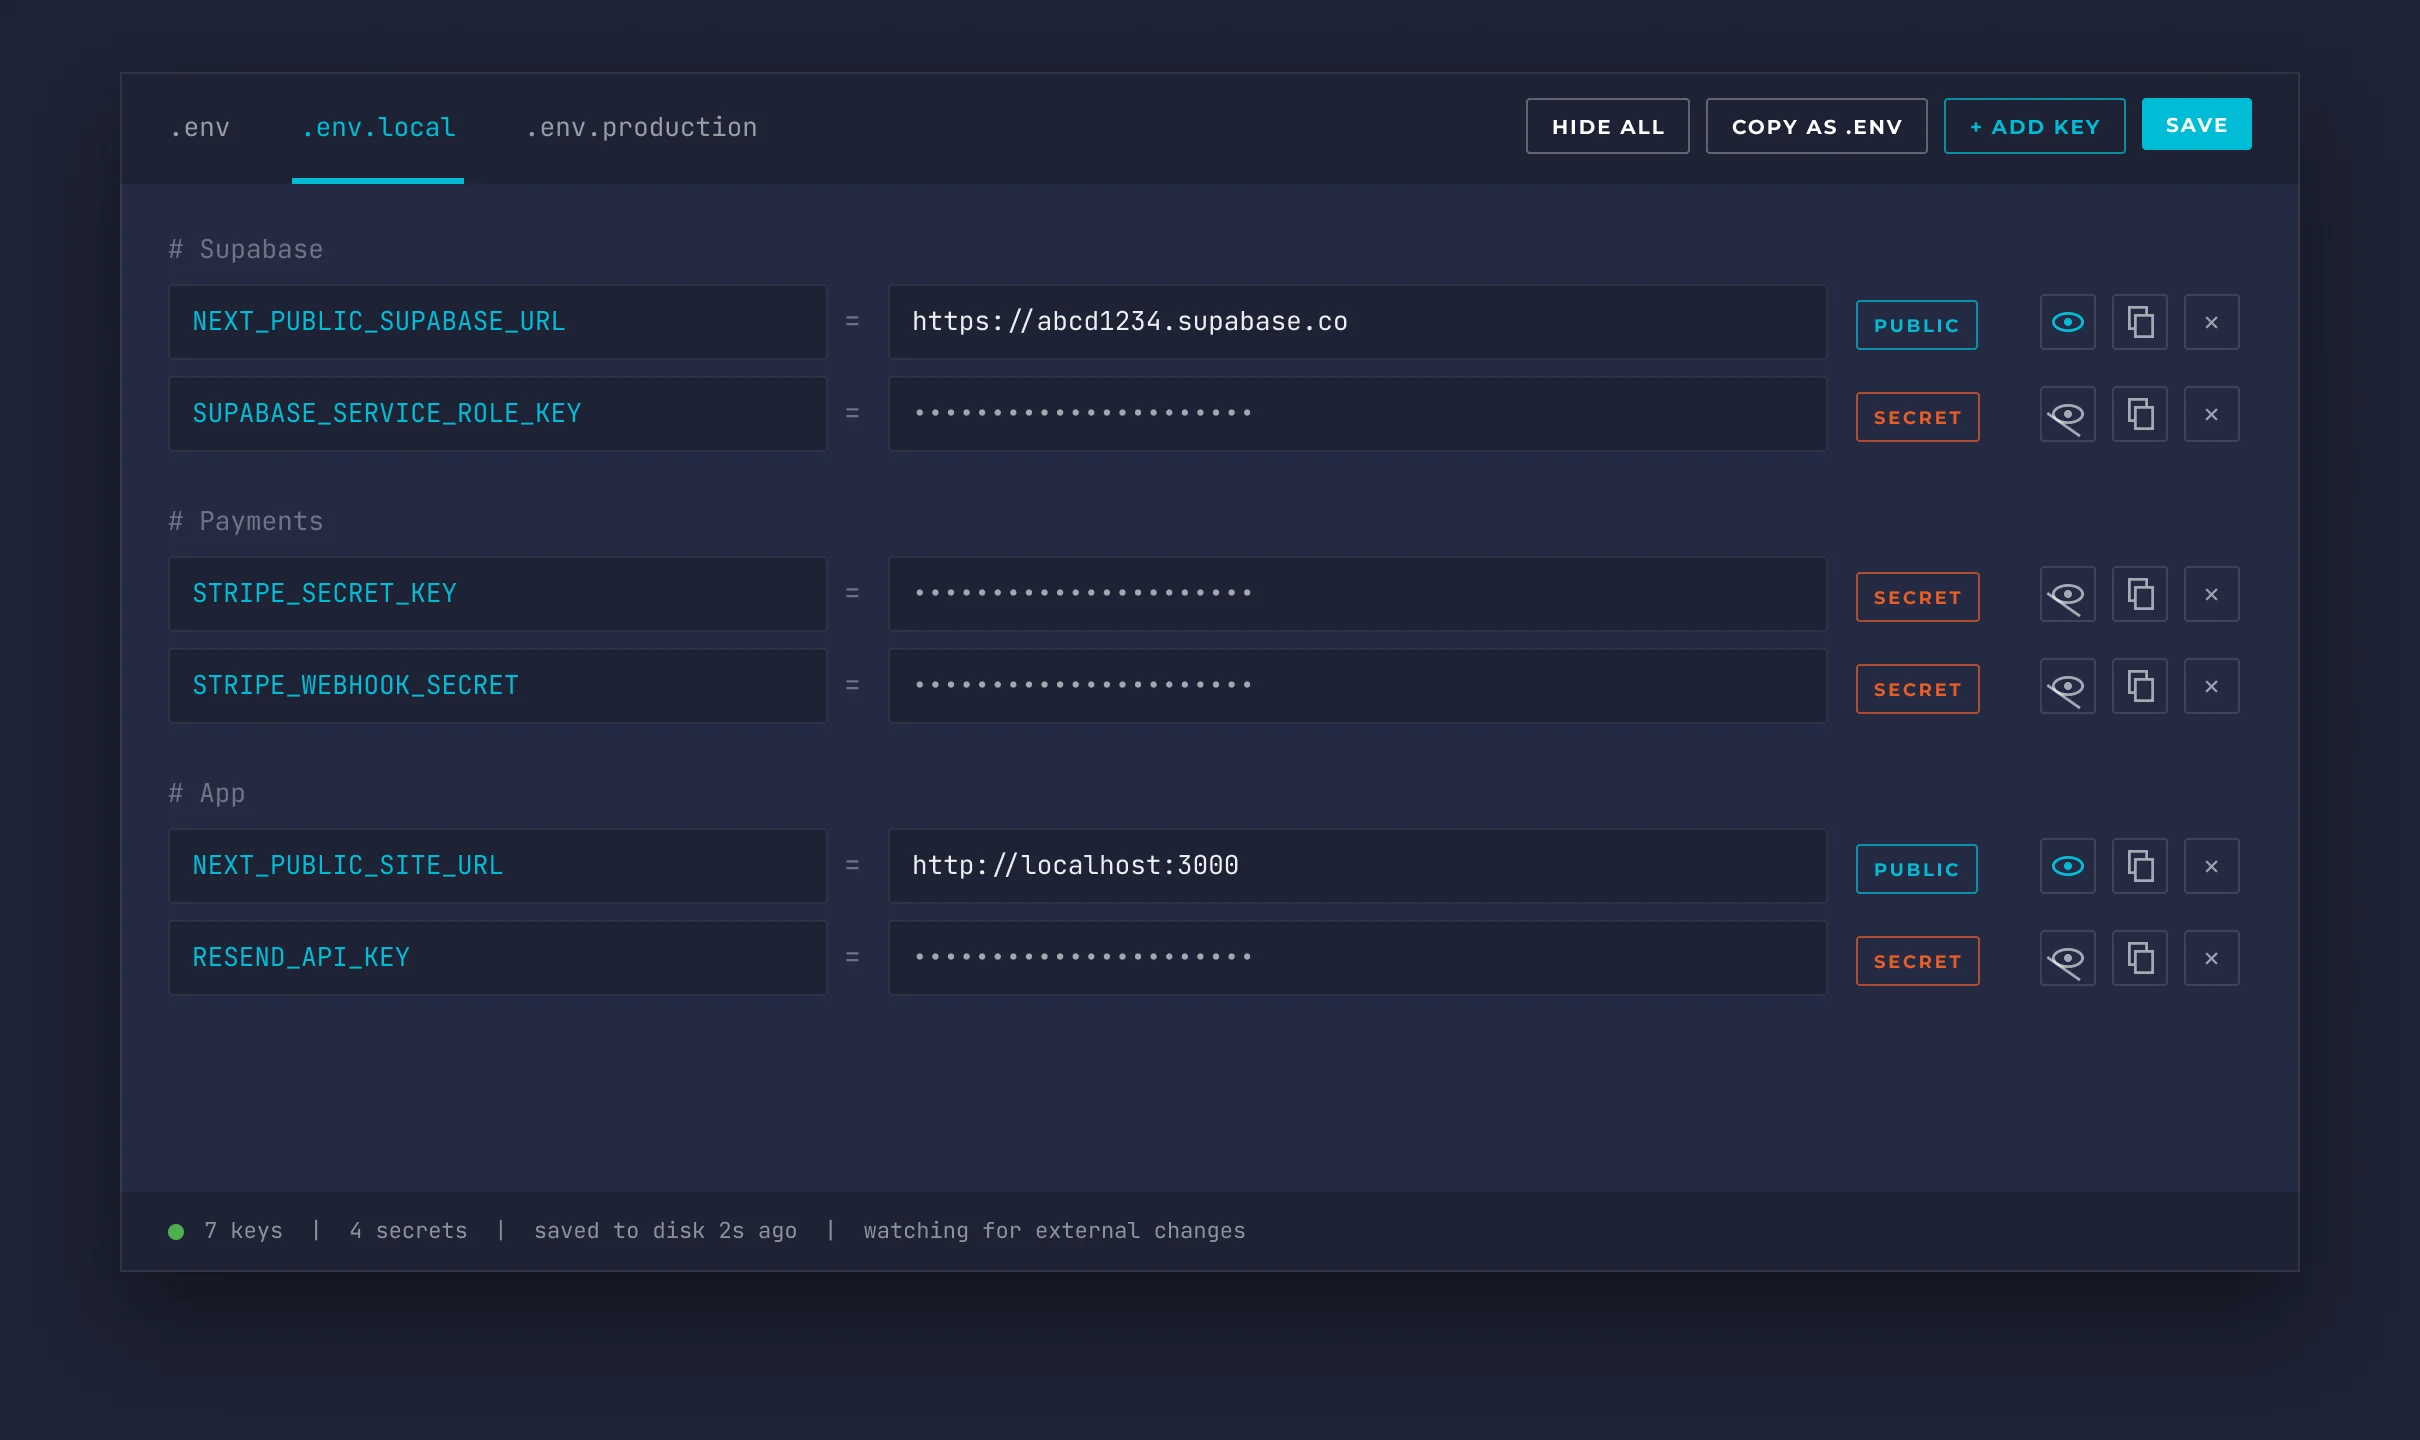Delete the NEXT_PUBLIC_SUPABASE_URL row

[2211, 322]
